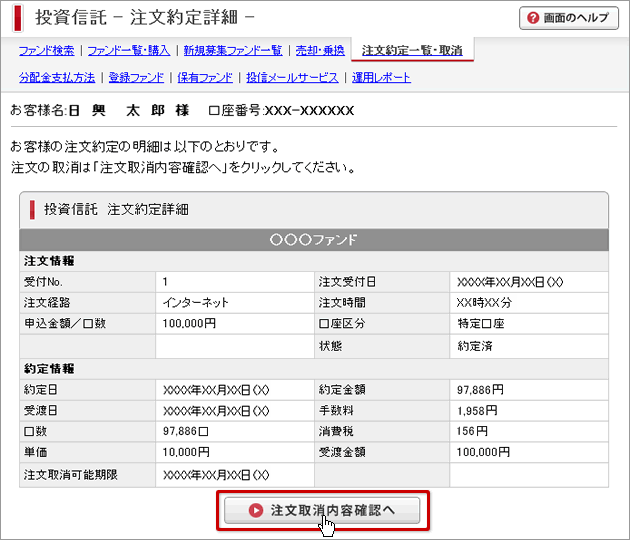630x540 pixels.
Task: Open the 運用レポート link
Action: click(381, 77)
